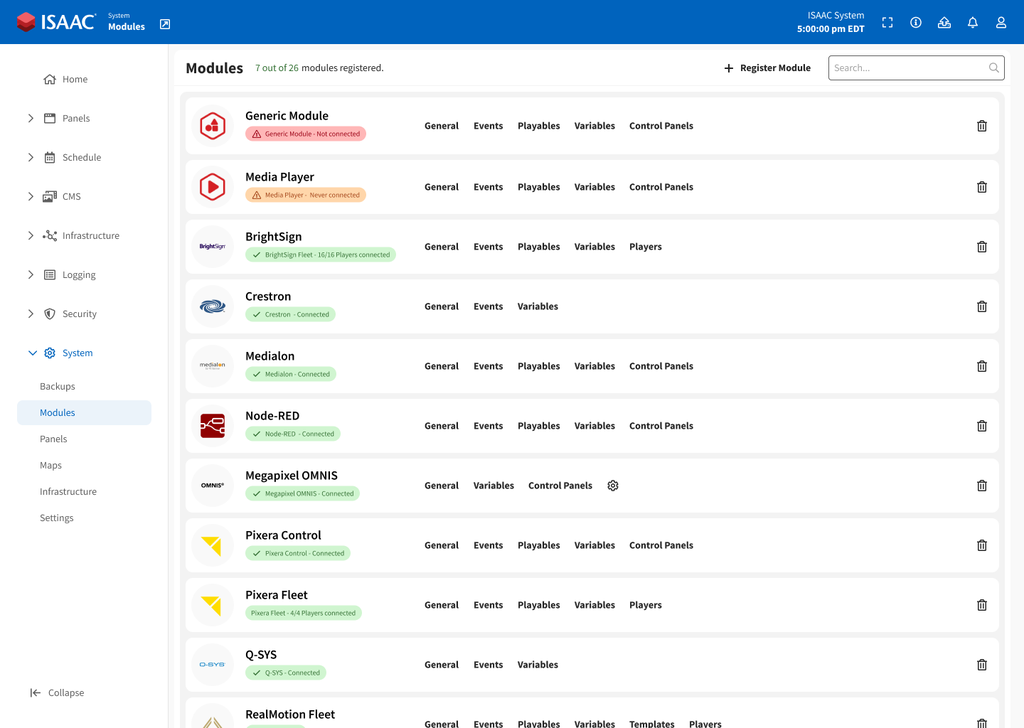Click the Register Module button
Image resolution: width=1024 pixels, height=728 pixels.
767,68
